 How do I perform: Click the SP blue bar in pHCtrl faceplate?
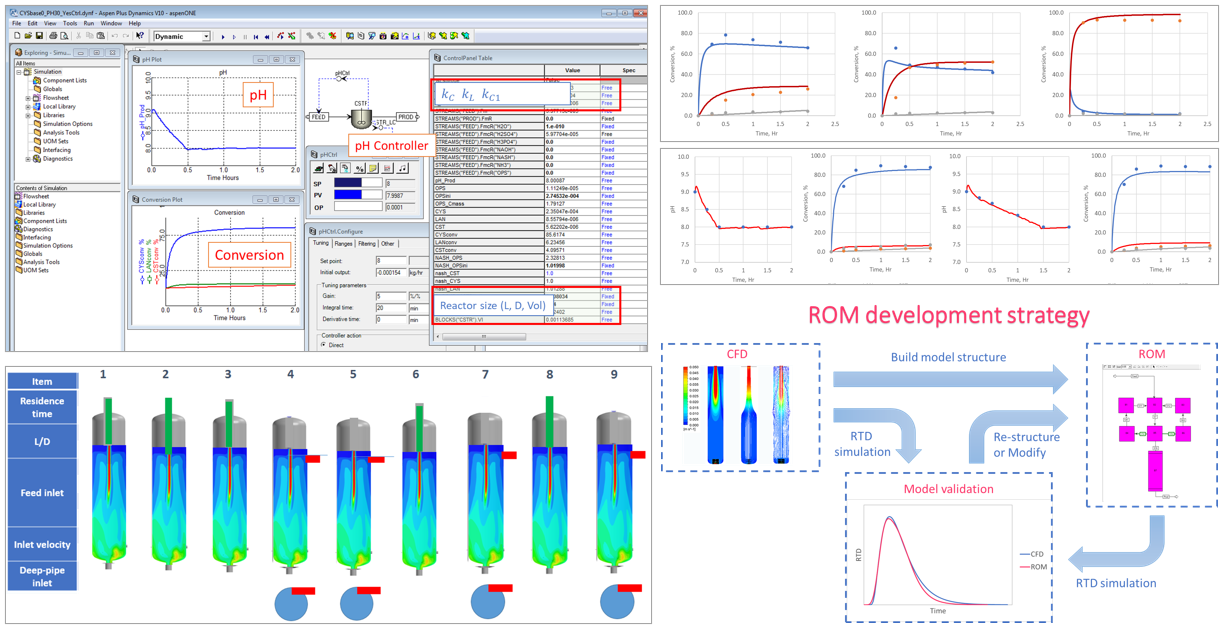coord(347,183)
